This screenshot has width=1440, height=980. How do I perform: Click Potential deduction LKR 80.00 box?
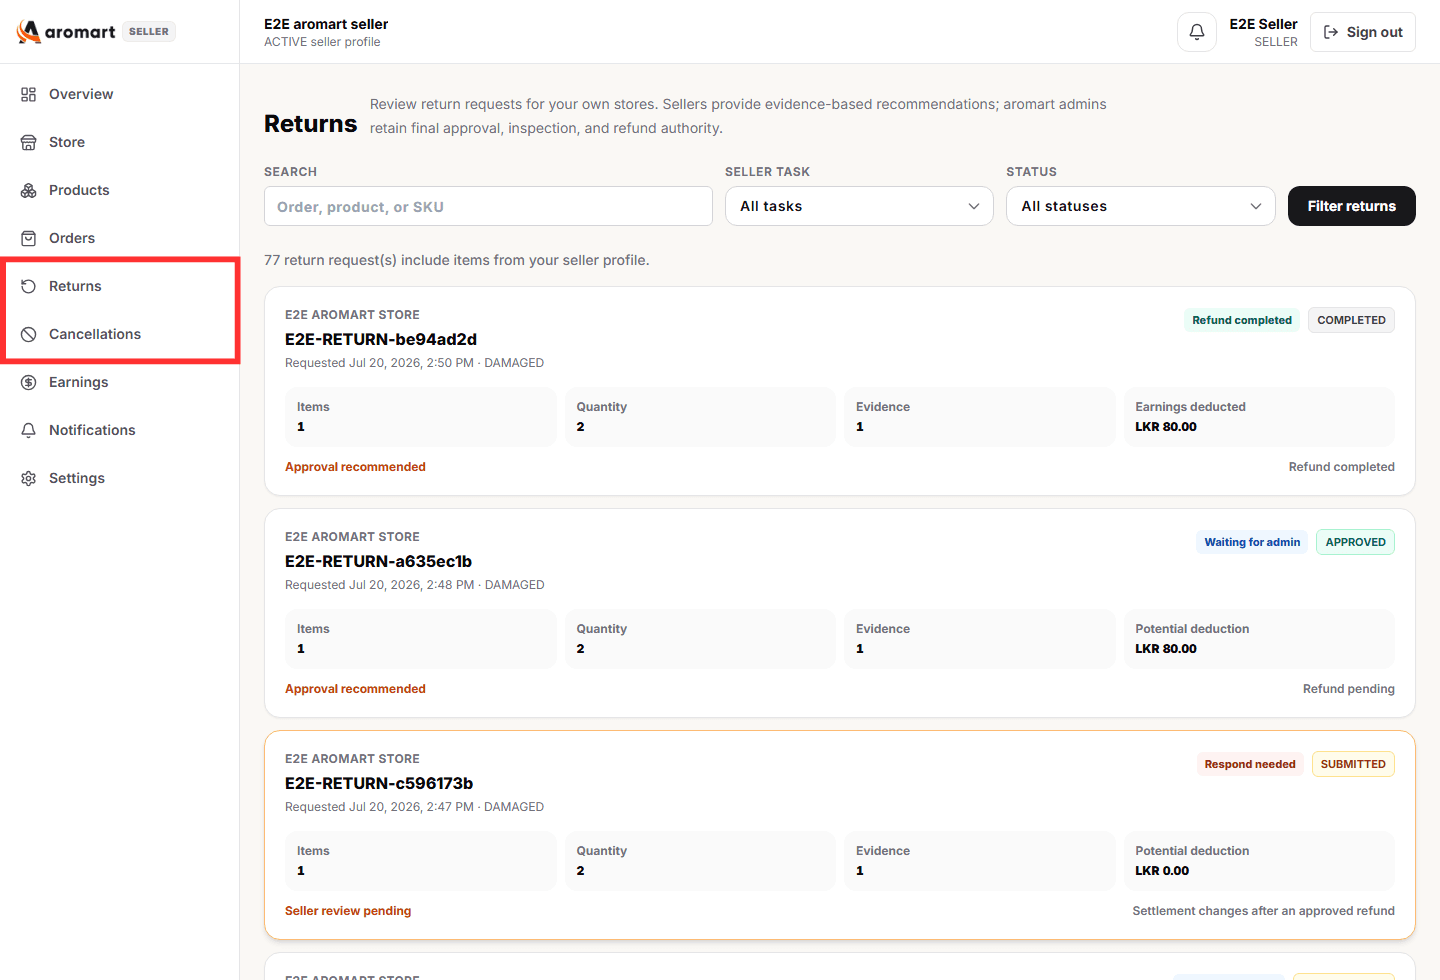point(1259,639)
